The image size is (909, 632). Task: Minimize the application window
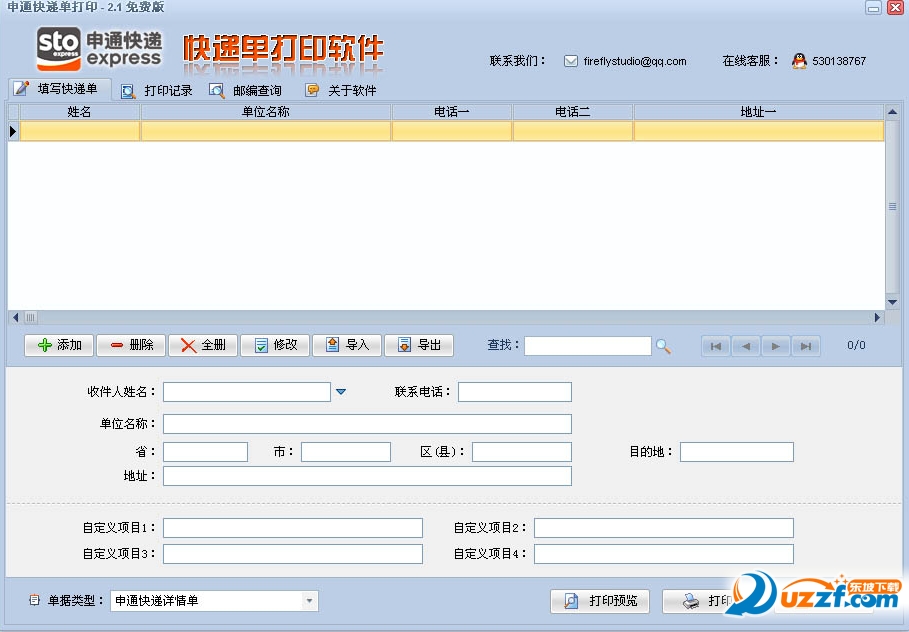tap(873, 8)
